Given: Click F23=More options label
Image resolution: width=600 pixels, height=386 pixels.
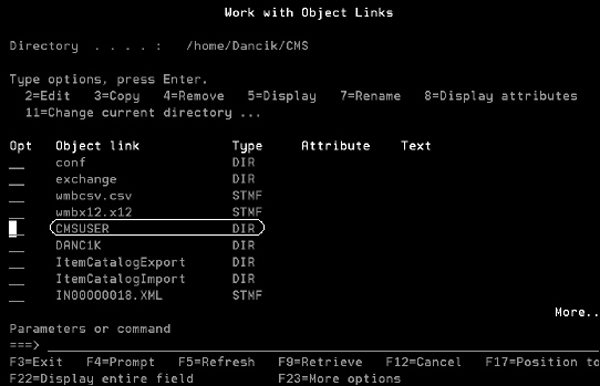Looking at the screenshot, I should point(339,379).
